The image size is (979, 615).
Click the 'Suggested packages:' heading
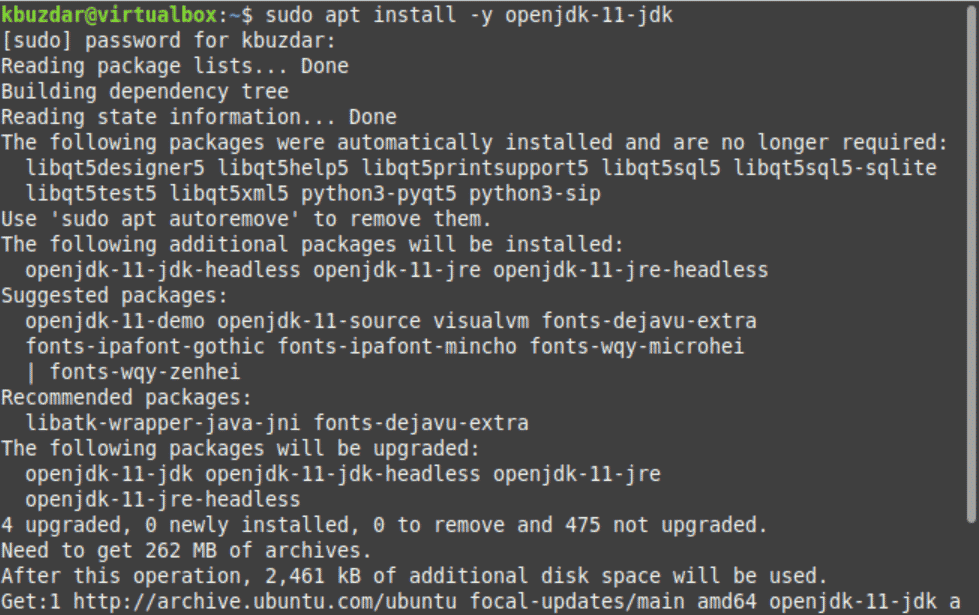coord(114,295)
